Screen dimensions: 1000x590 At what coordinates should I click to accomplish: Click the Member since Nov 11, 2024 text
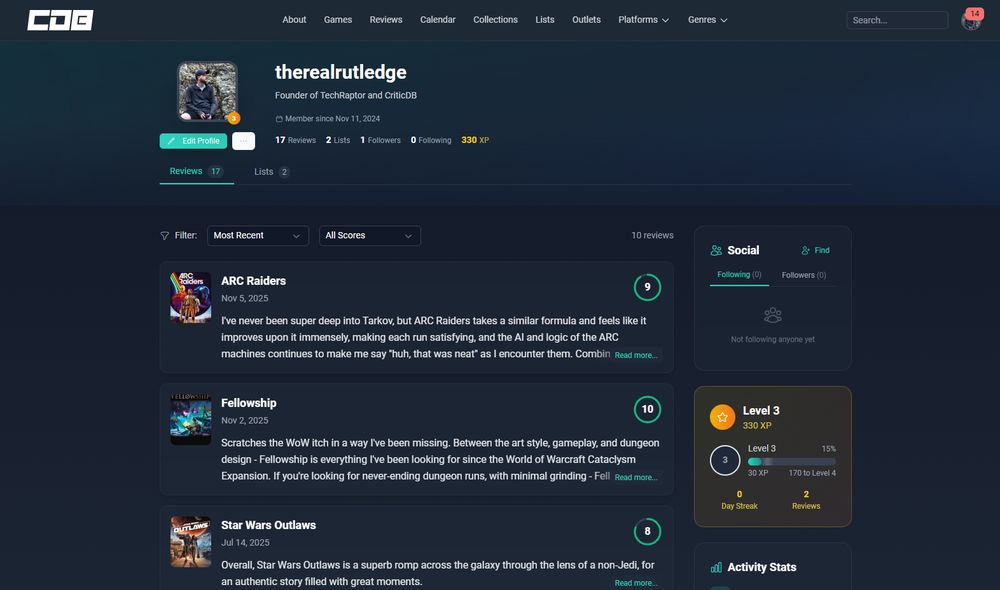[x=332, y=119]
